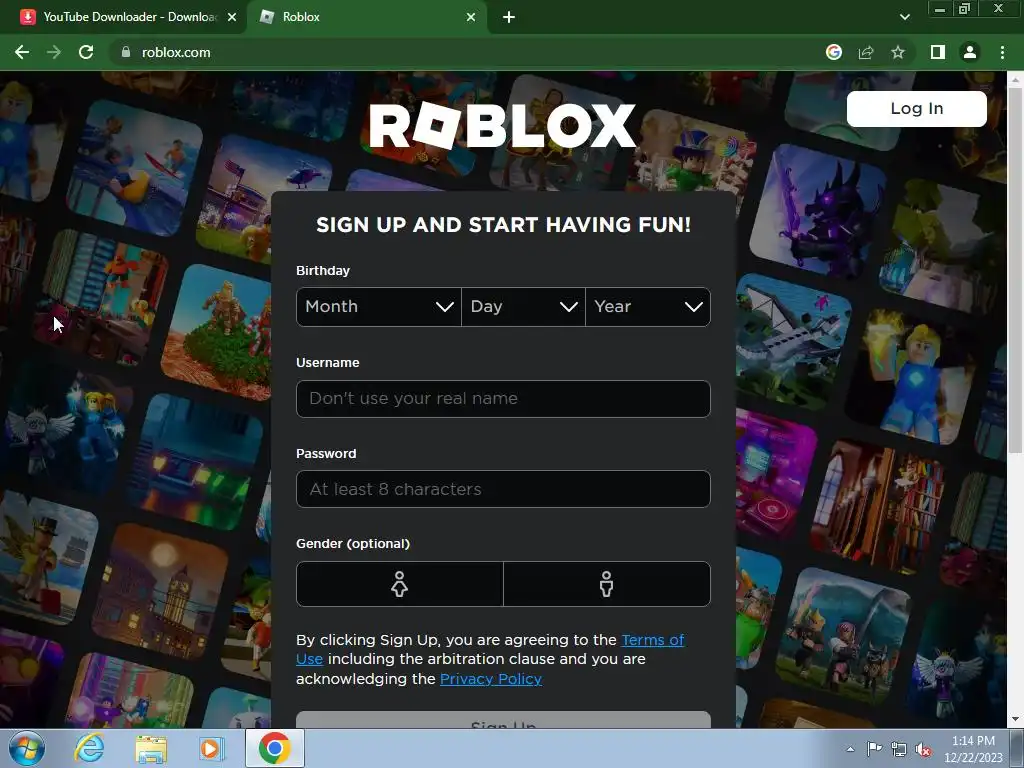The image size is (1024, 768).
Task: Click the taskbar clock and date
Action: coord(973,749)
